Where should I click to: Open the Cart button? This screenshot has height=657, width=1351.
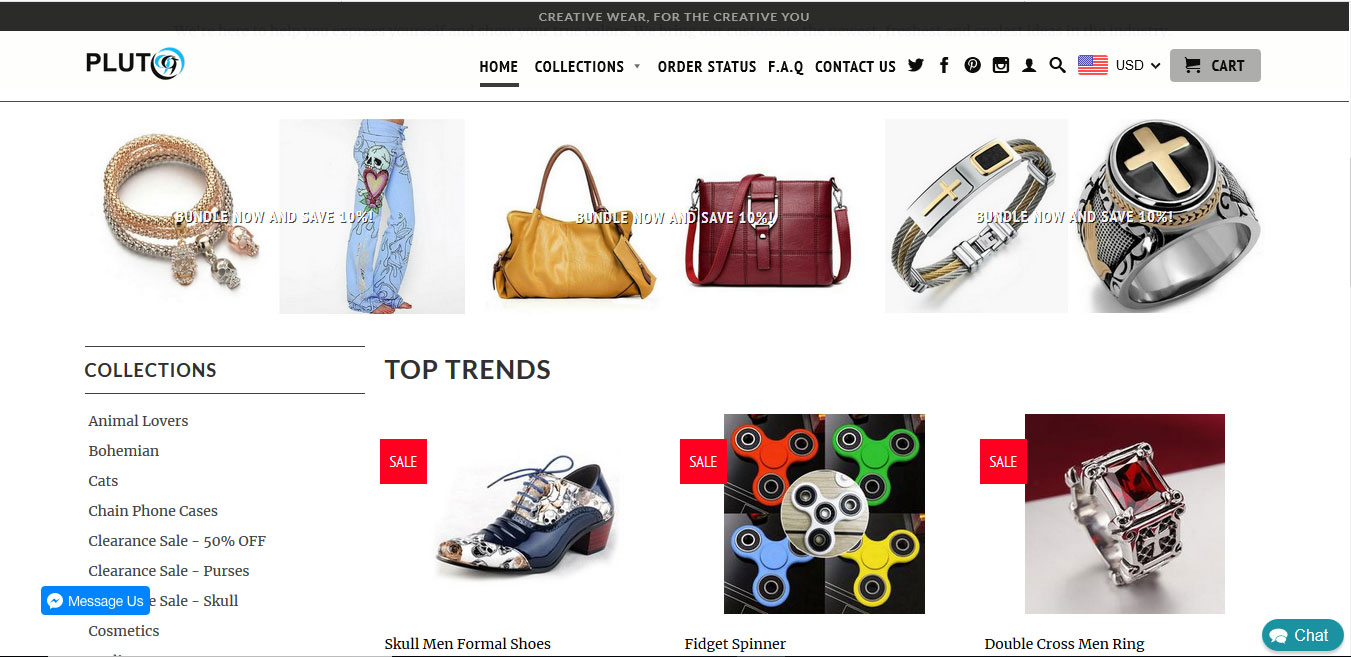(x=1215, y=65)
